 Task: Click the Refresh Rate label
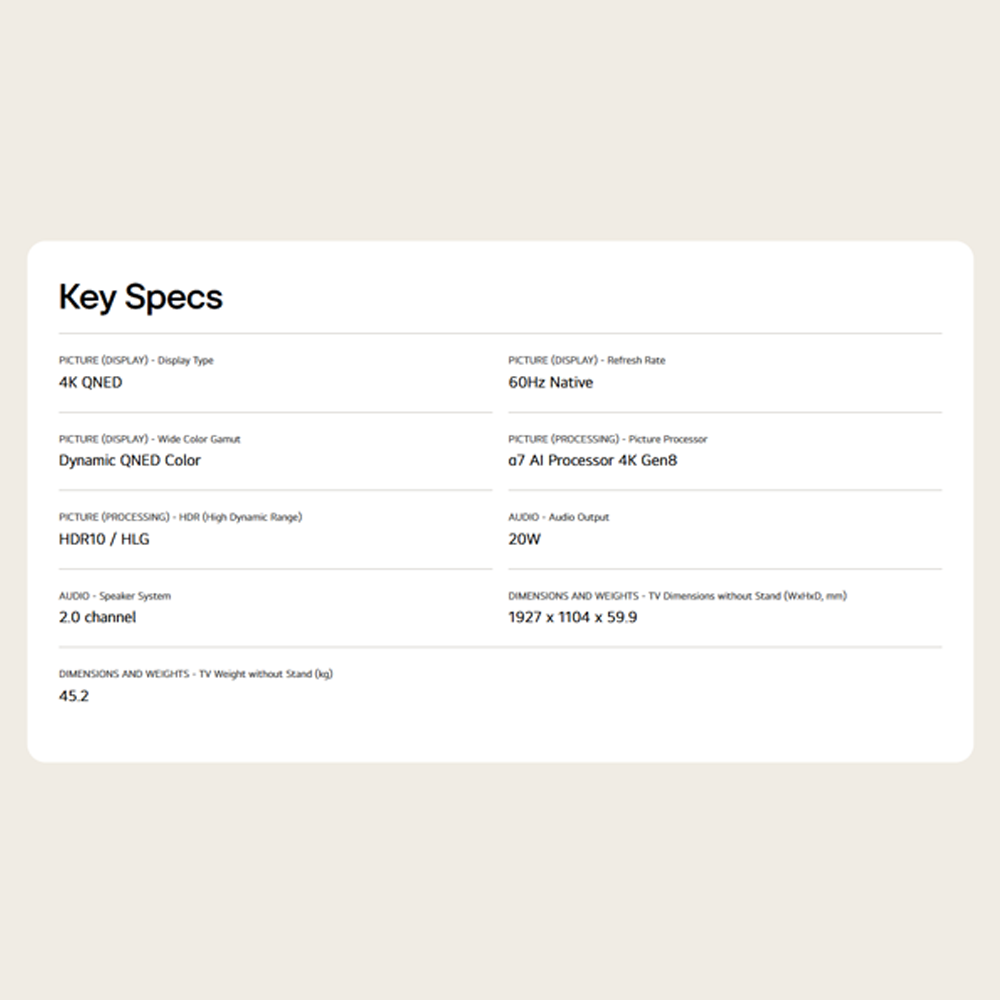pyautogui.click(x=586, y=360)
